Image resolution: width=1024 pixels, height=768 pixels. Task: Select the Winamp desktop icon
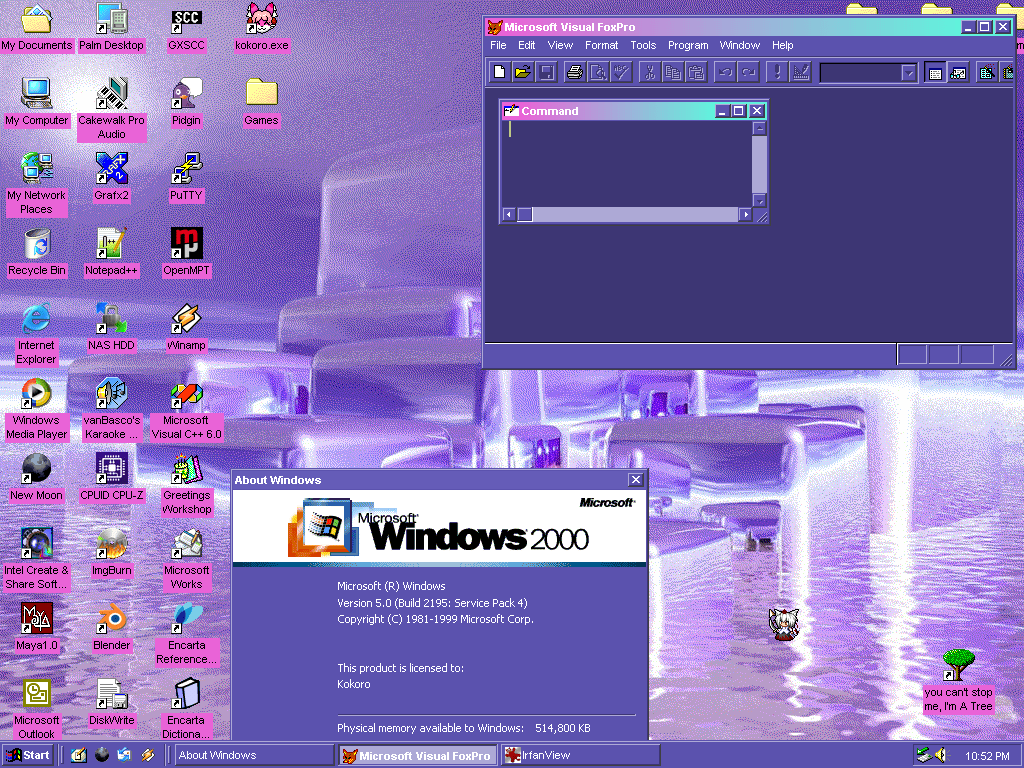(186, 320)
